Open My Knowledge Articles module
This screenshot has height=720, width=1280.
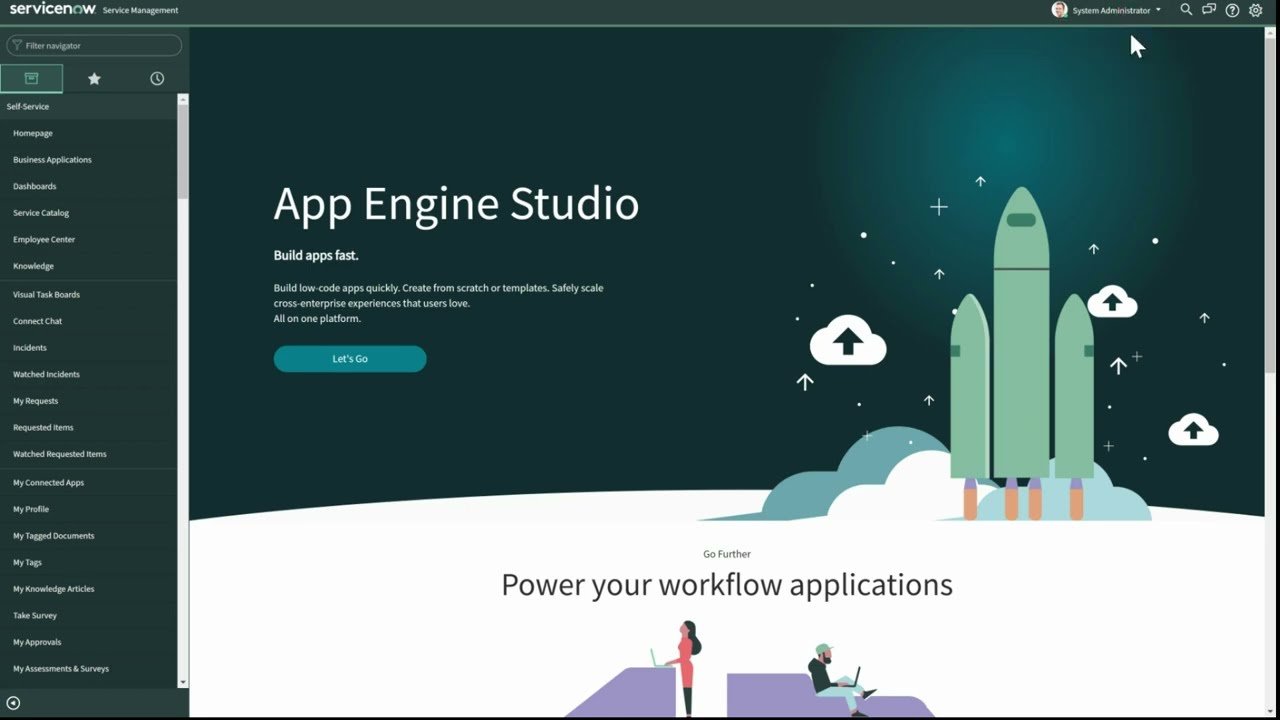pos(53,589)
